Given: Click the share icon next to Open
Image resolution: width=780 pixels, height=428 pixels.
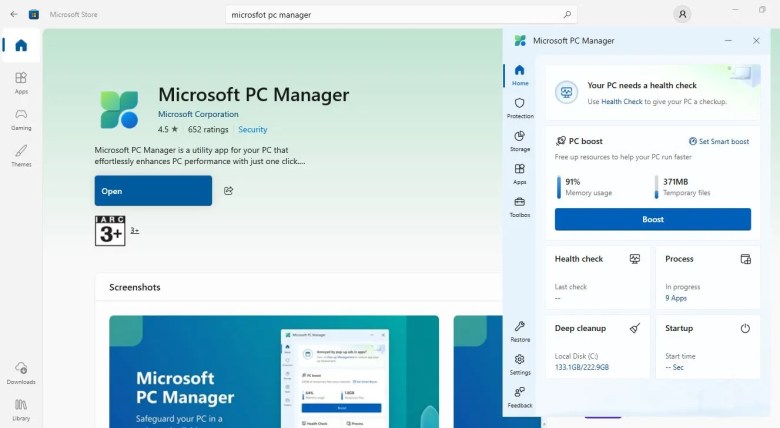Looking at the screenshot, I should pos(228,191).
